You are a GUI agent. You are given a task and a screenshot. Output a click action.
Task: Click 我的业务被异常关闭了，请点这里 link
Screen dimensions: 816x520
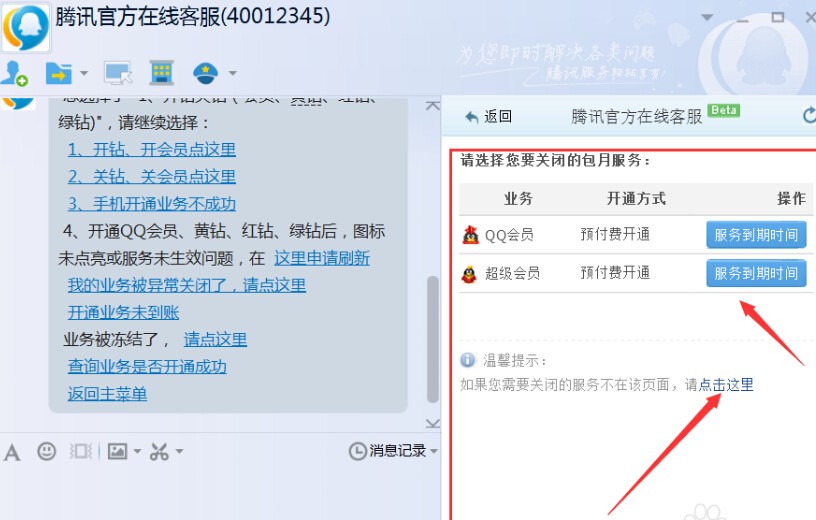(187, 285)
